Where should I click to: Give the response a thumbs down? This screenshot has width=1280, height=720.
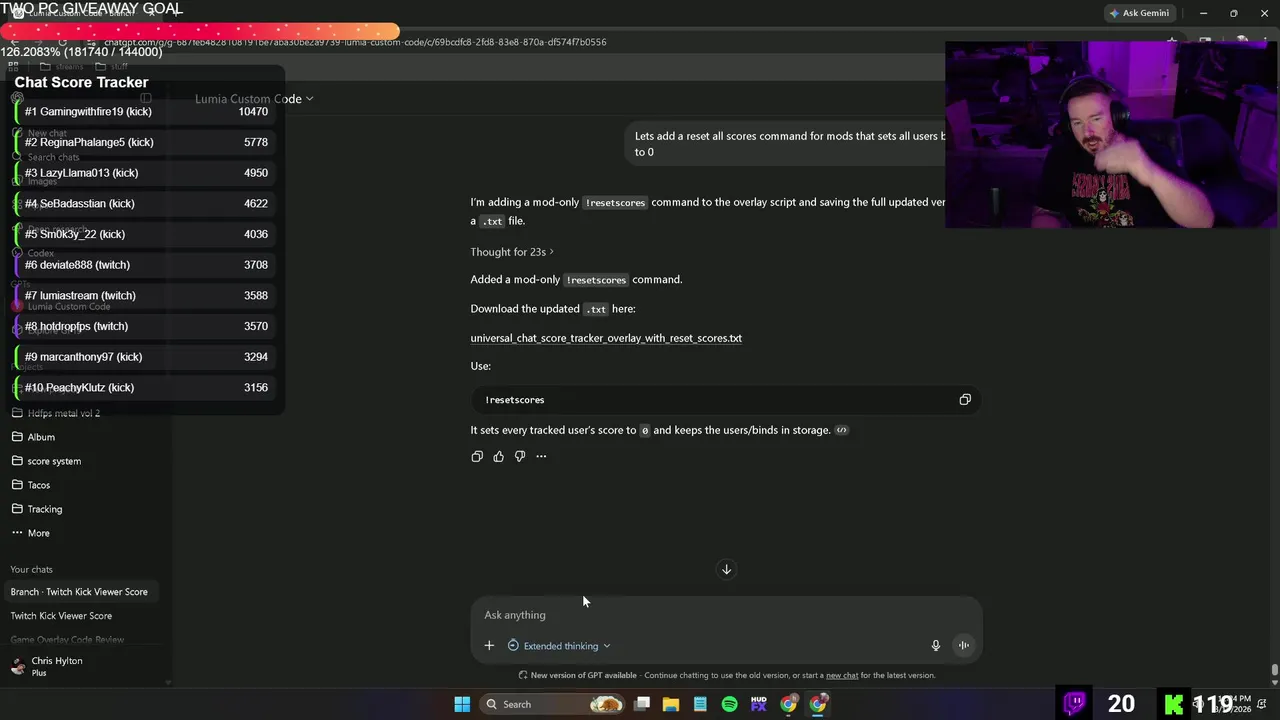pos(520,456)
